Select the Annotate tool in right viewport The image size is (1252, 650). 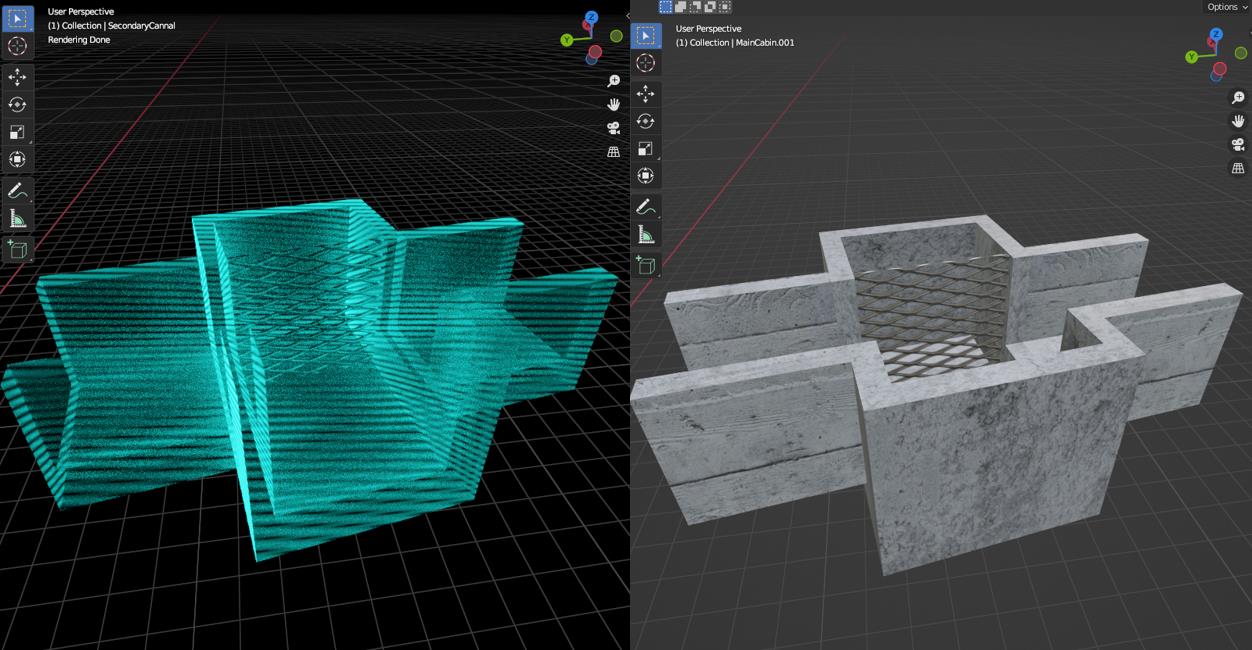tap(646, 208)
